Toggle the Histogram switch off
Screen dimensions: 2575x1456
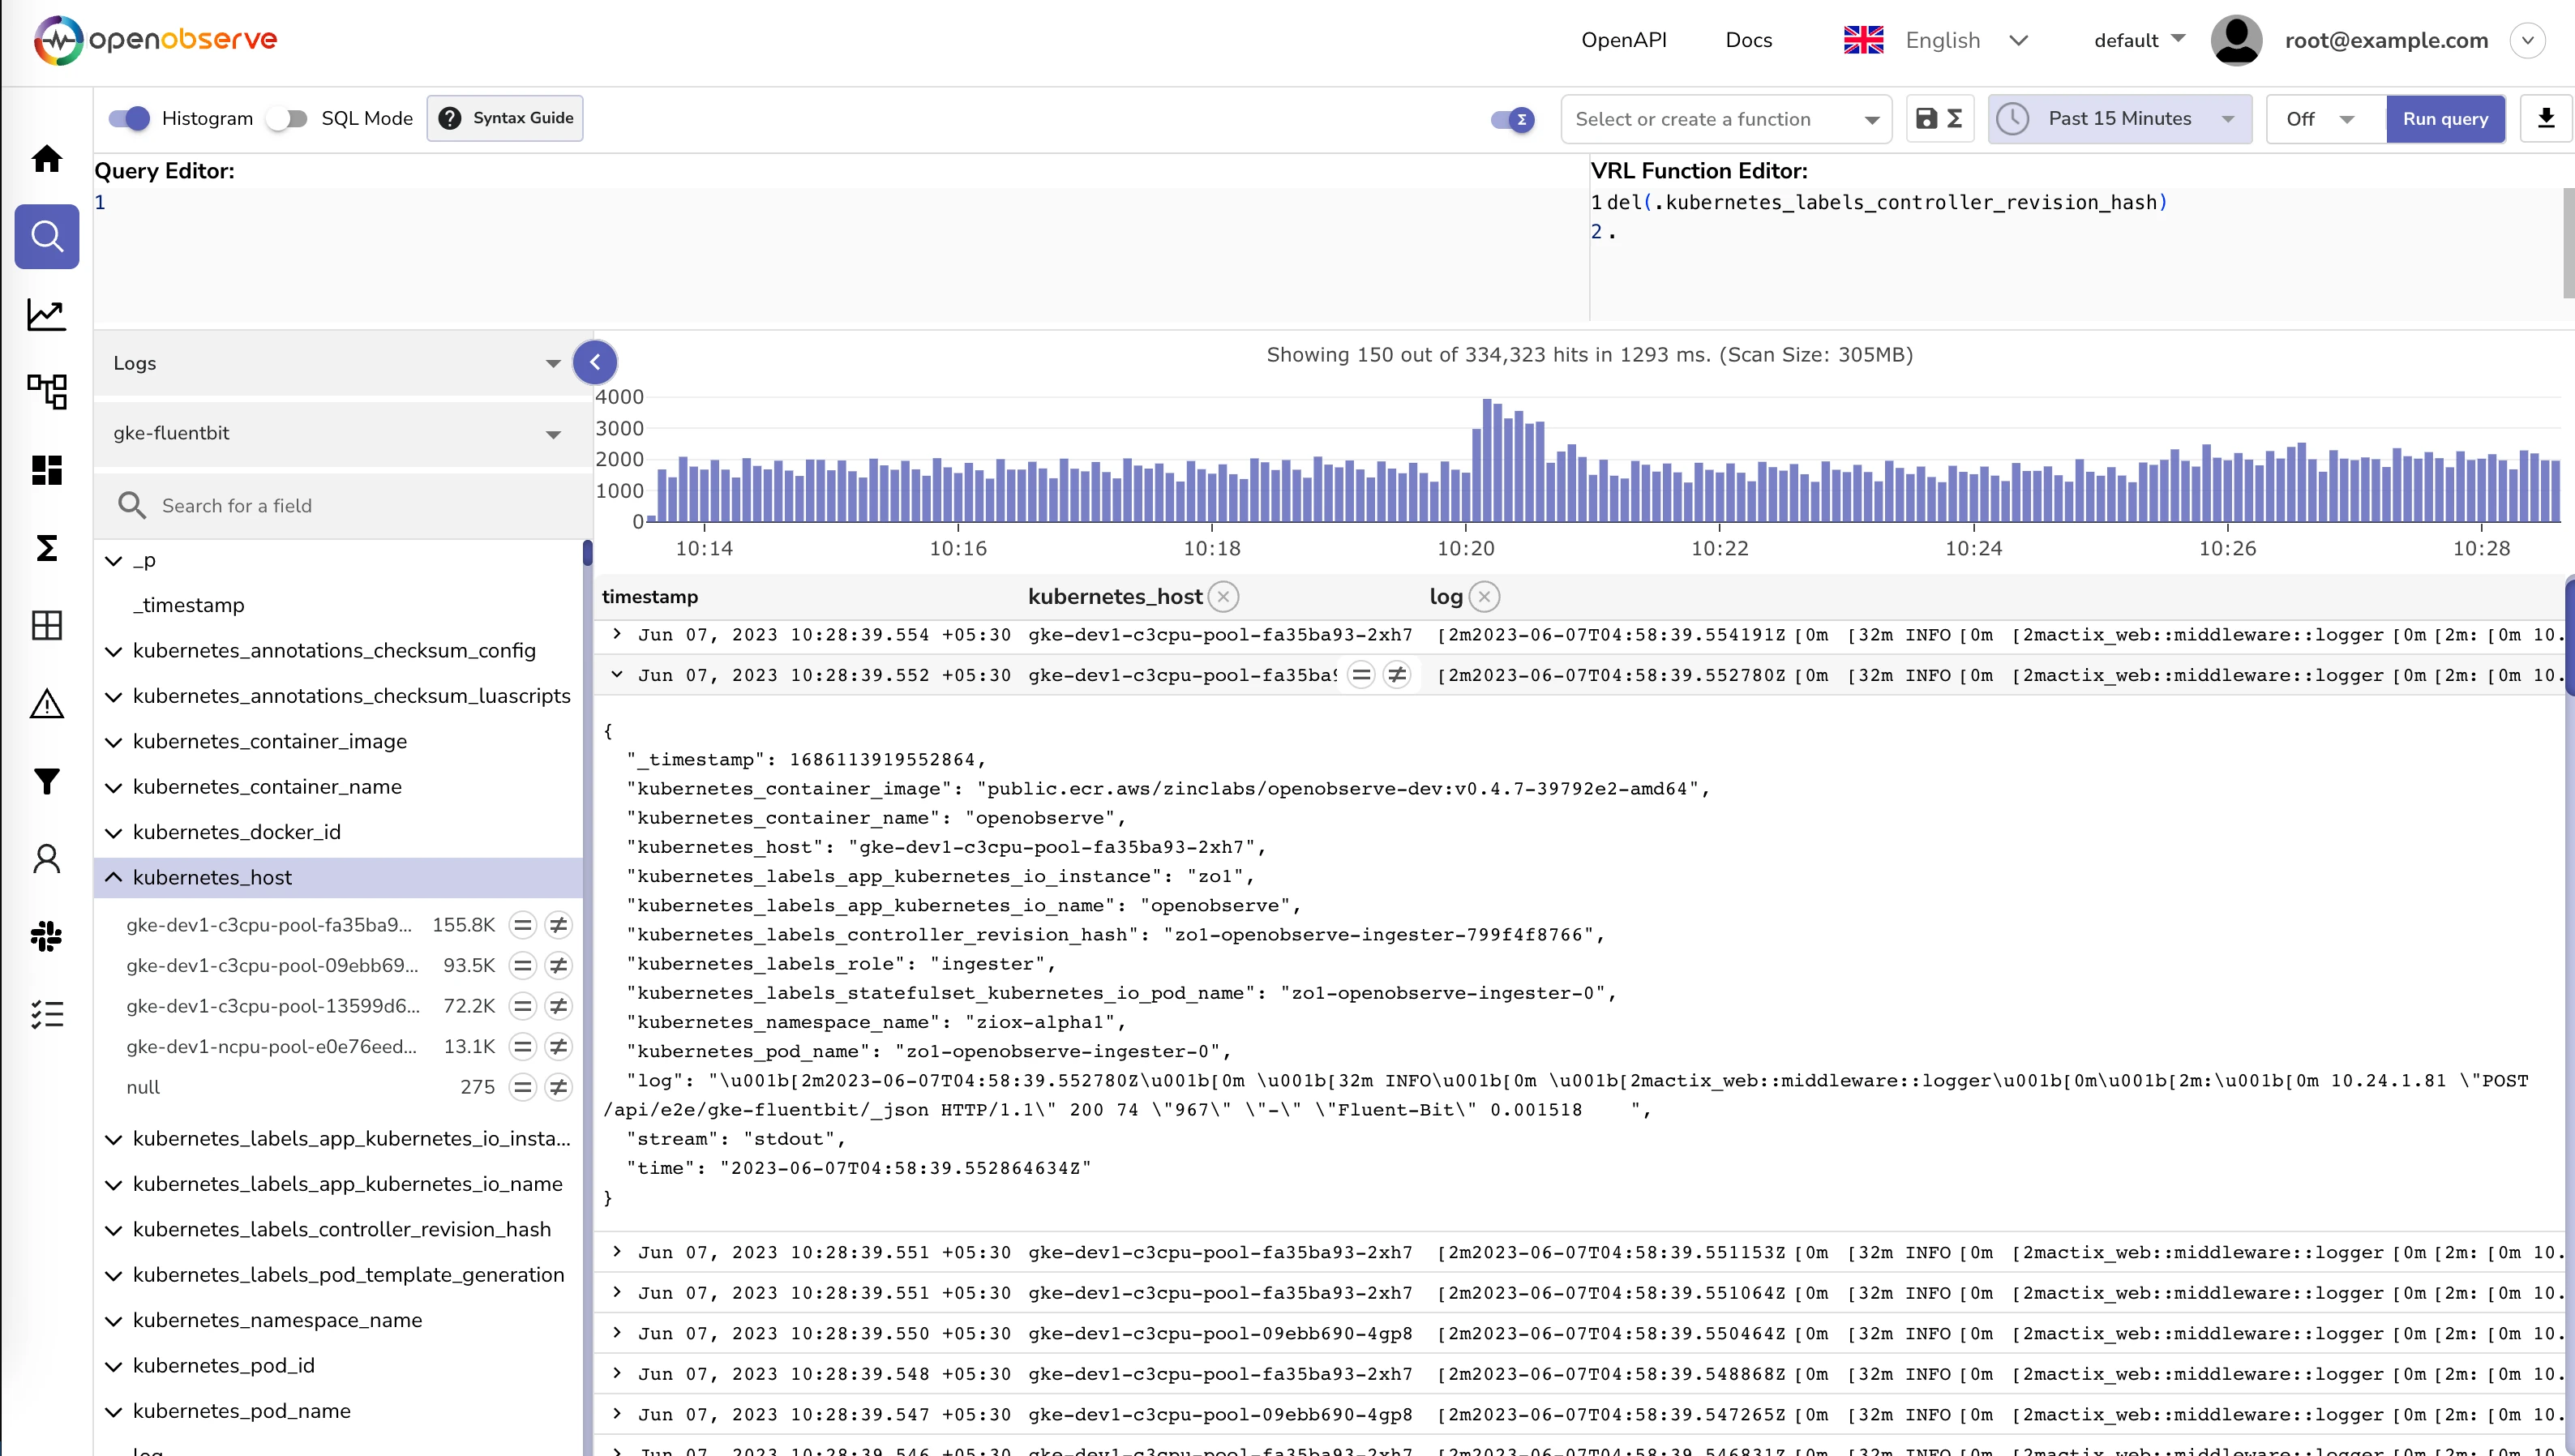pos(129,119)
